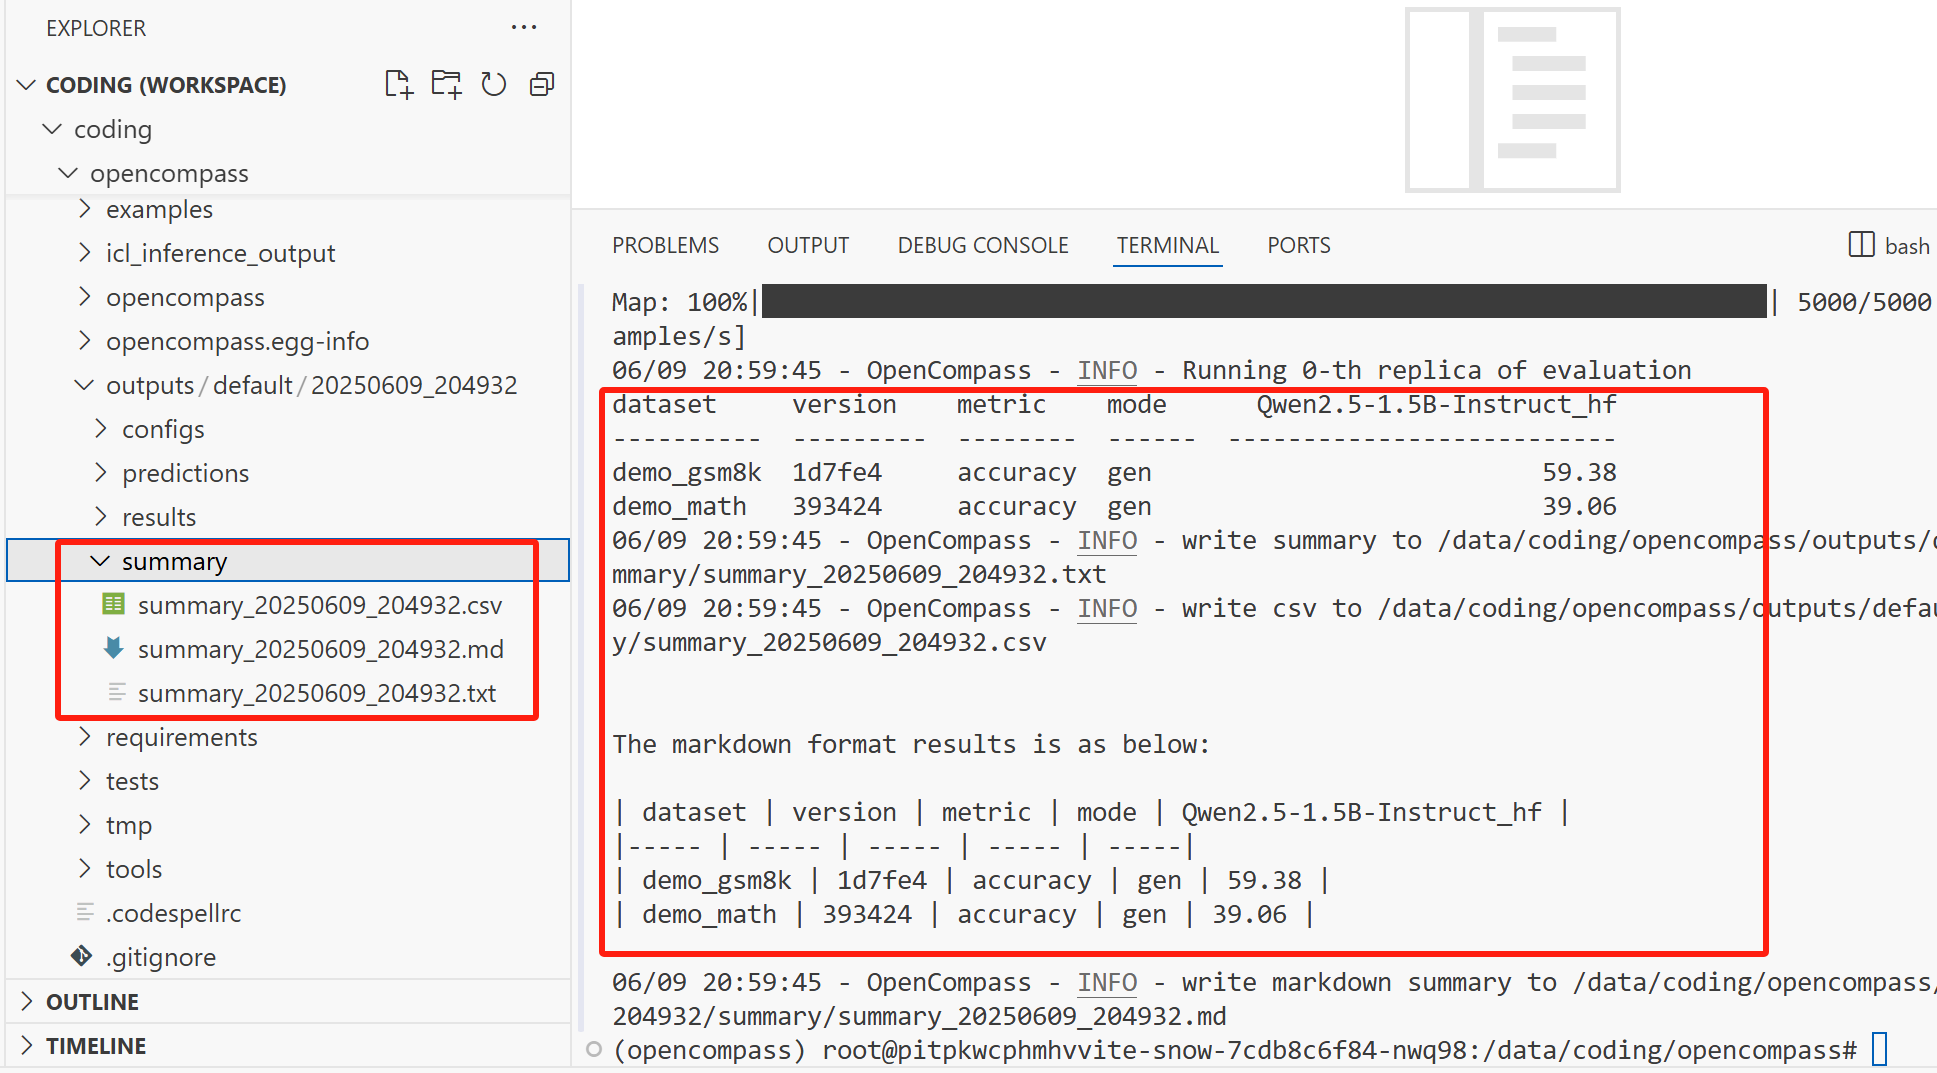Image resolution: width=1937 pixels, height=1073 pixels.
Task: Click the Map 100% progress bar
Action: click(1264, 301)
